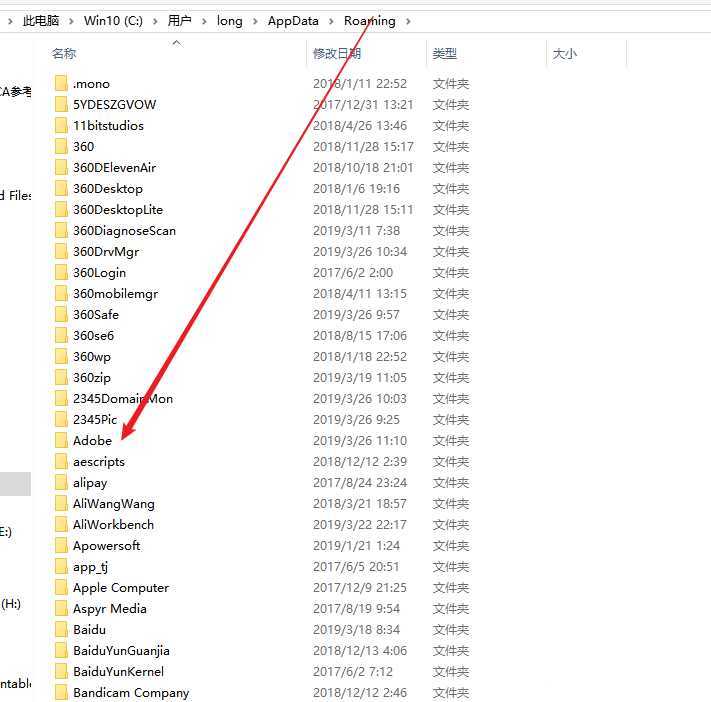
Task: Select the .mono folder icon
Action: pyautogui.click(x=60, y=83)
